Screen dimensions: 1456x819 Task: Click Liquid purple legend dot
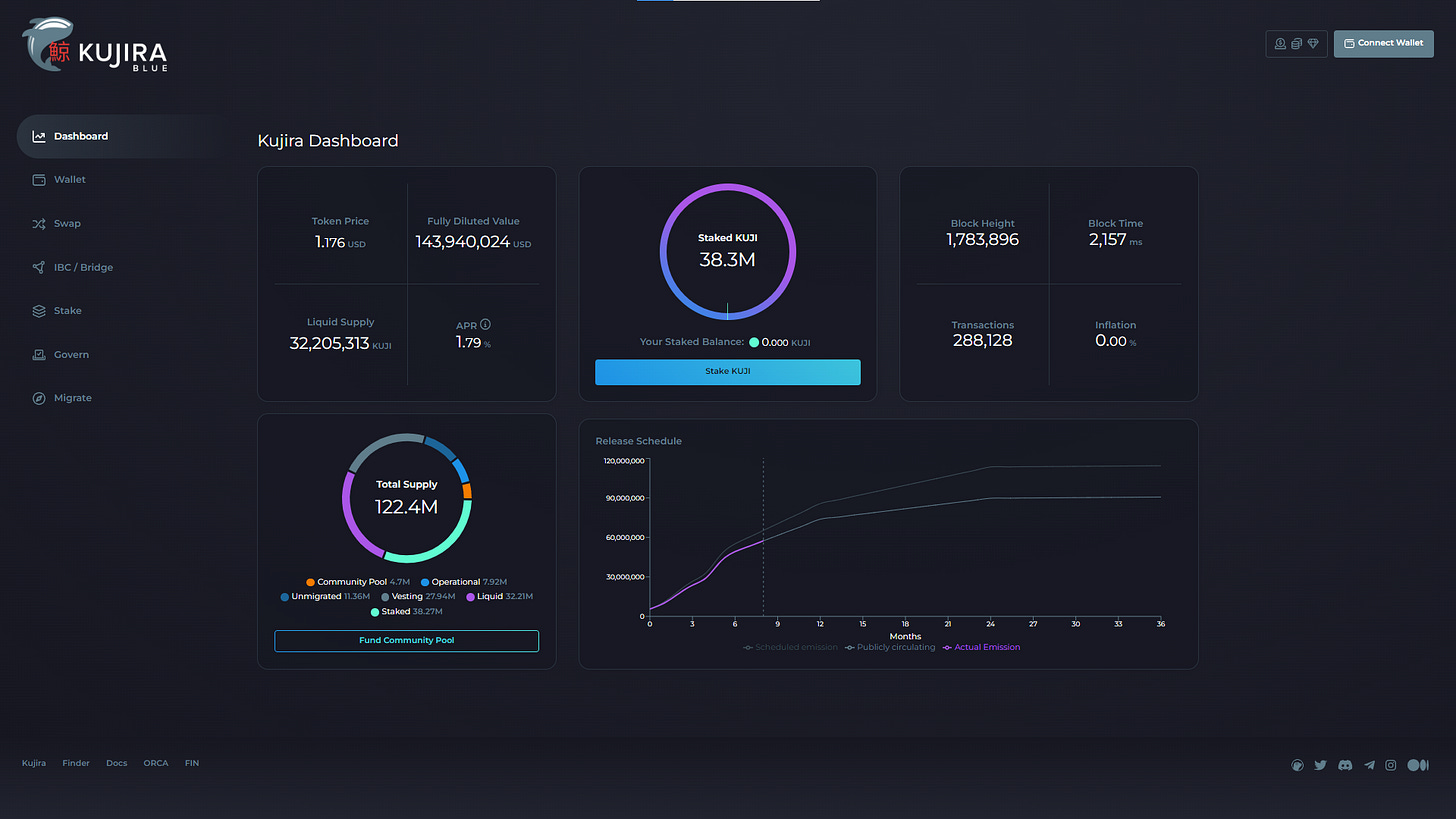470,597
